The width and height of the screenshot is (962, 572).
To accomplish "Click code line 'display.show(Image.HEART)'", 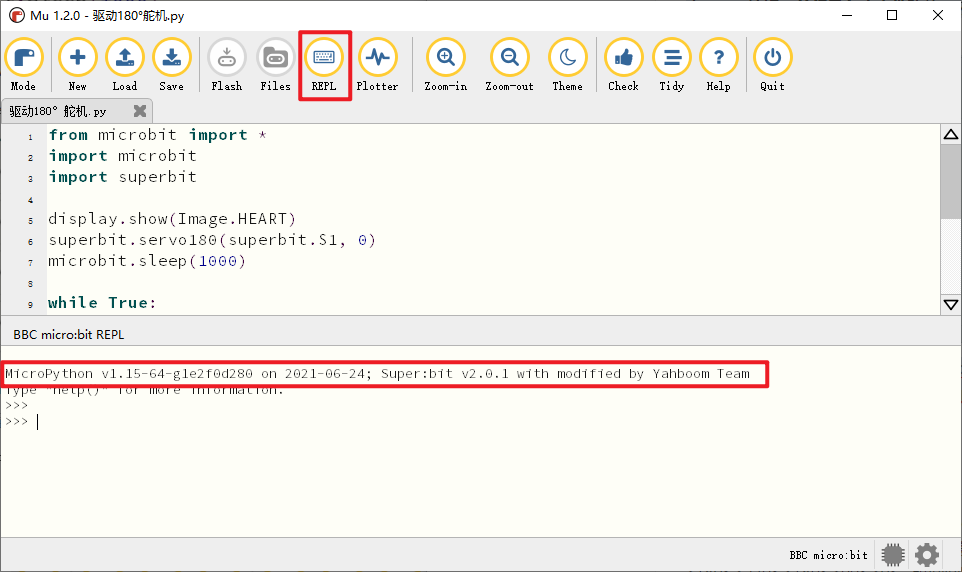I will pyautogui.click(x=172, y=219).
